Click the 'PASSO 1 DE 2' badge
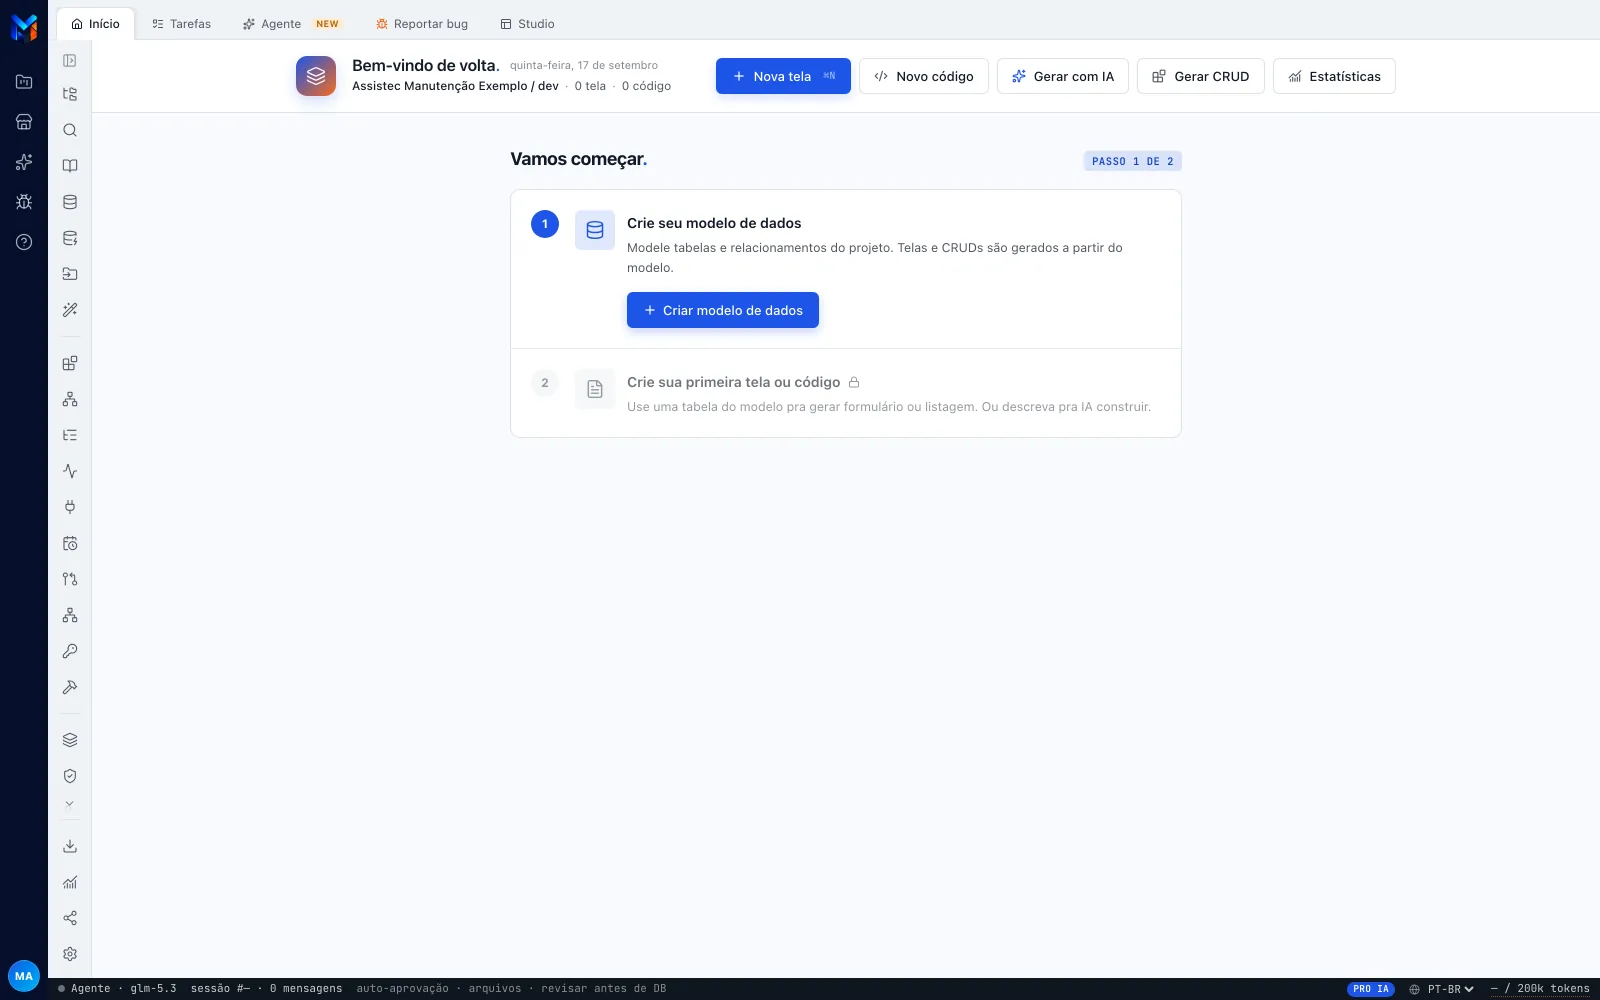 pos(1133,161)
